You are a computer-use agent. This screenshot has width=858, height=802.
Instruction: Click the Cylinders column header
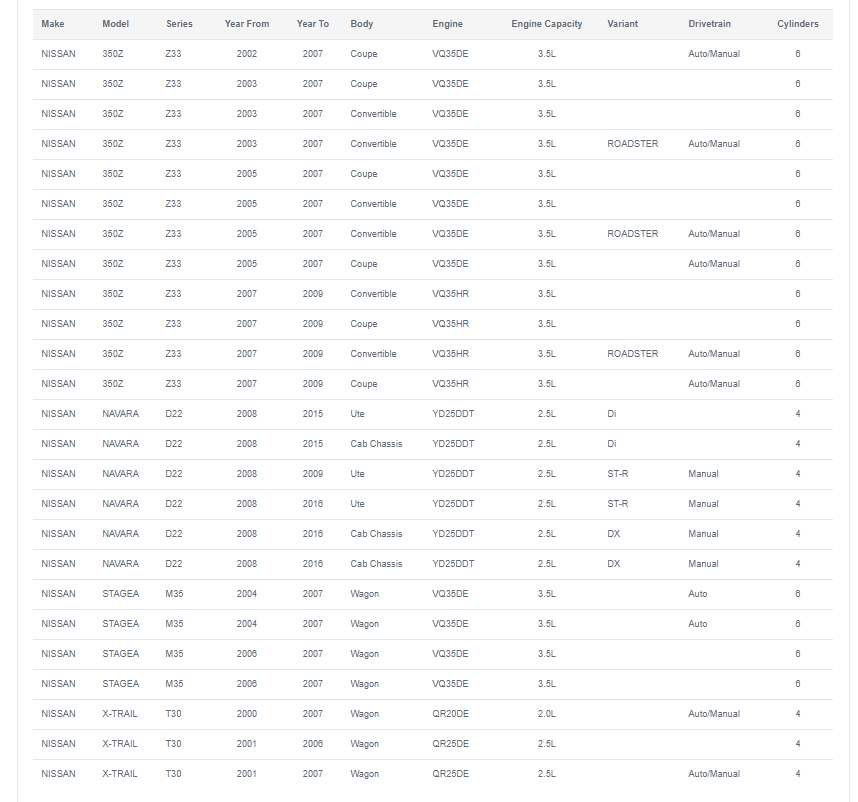(x=798, y=24)
